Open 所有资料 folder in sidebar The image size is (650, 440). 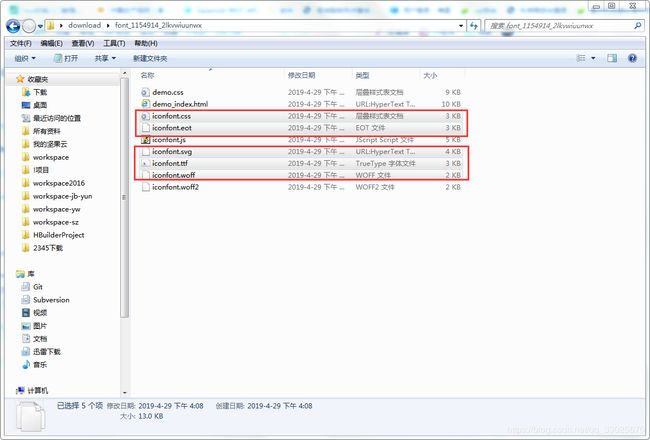[46, 131]
